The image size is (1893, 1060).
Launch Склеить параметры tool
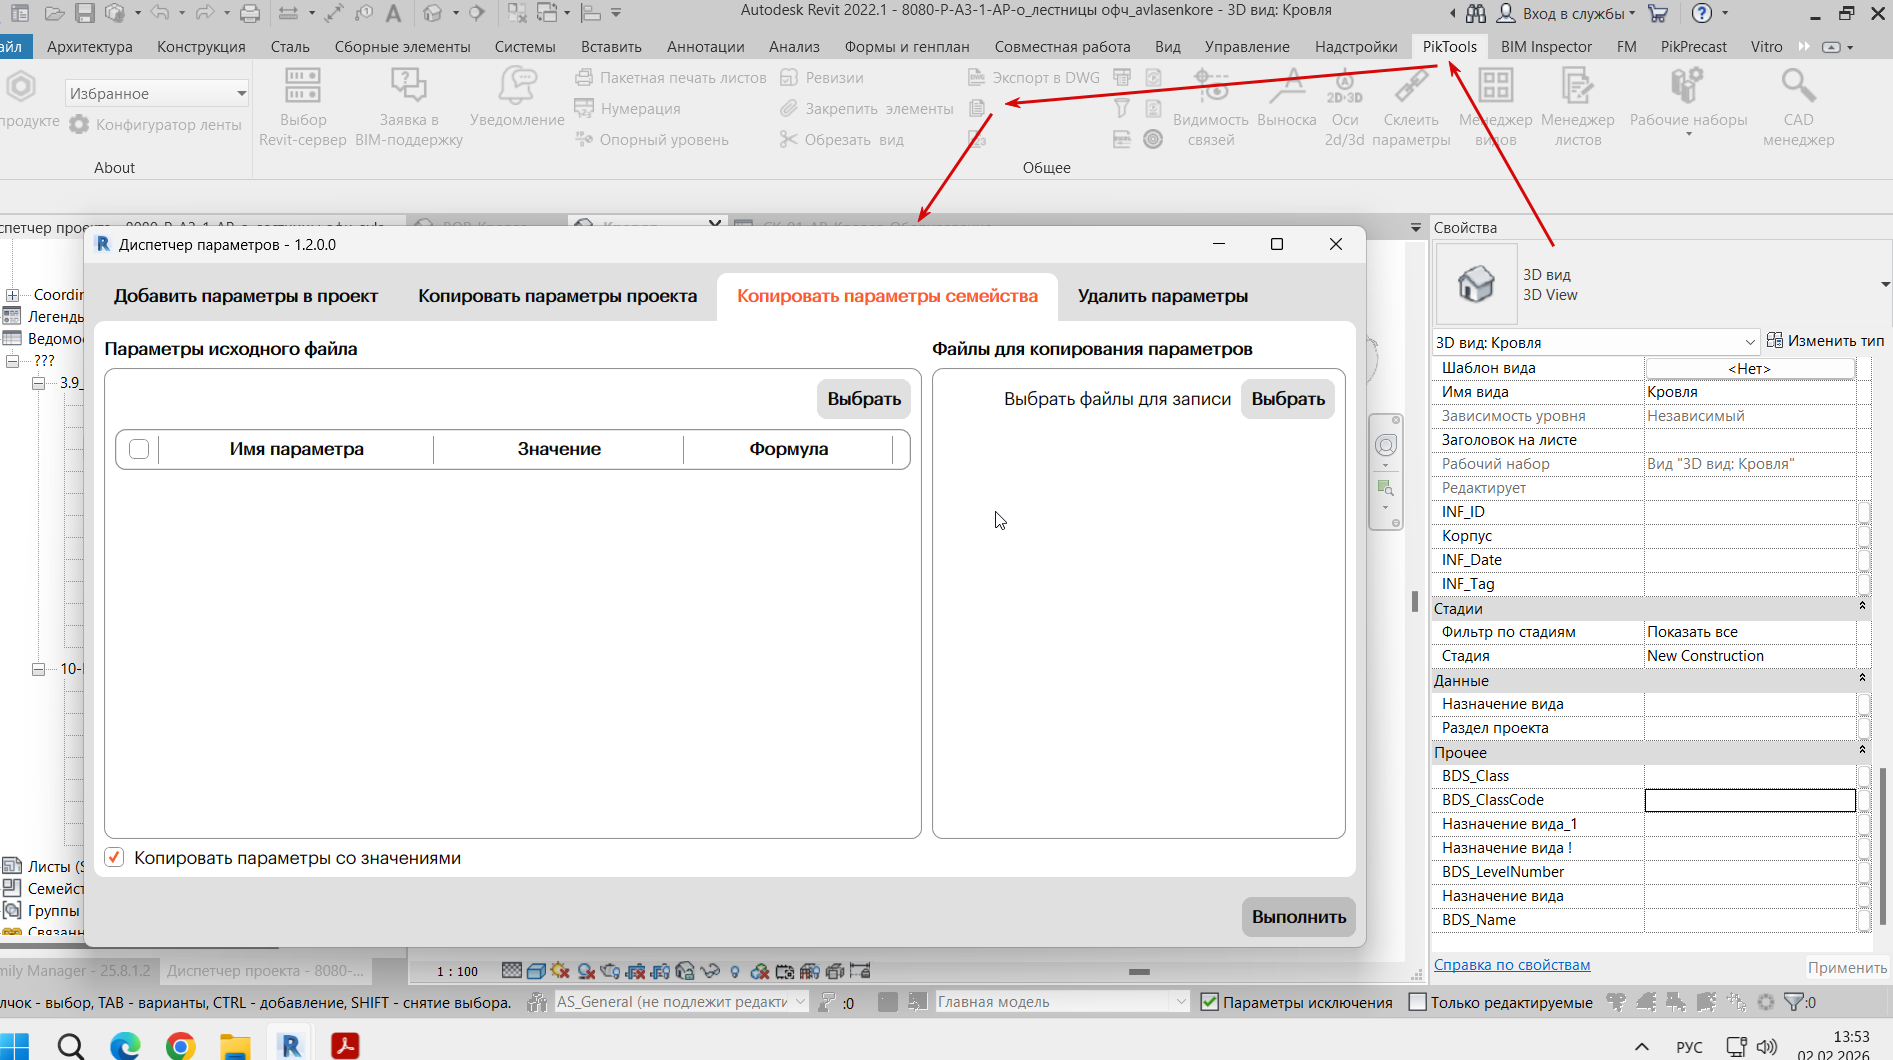[1411, 107]
